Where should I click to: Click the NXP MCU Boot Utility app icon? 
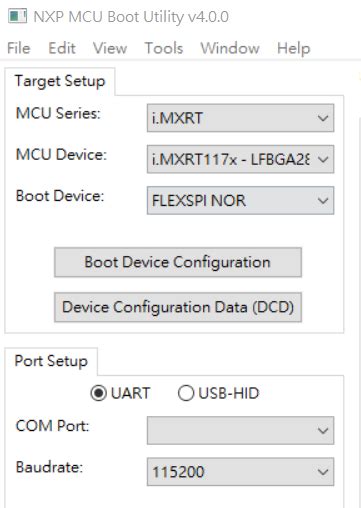[17, 16]
